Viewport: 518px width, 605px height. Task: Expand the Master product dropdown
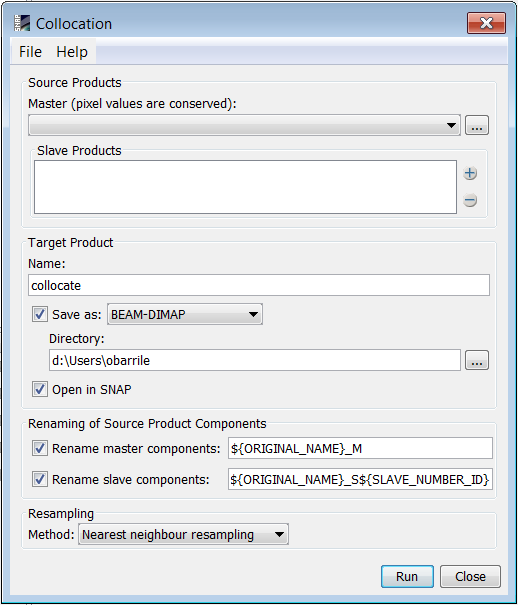(x=244, y=125)
